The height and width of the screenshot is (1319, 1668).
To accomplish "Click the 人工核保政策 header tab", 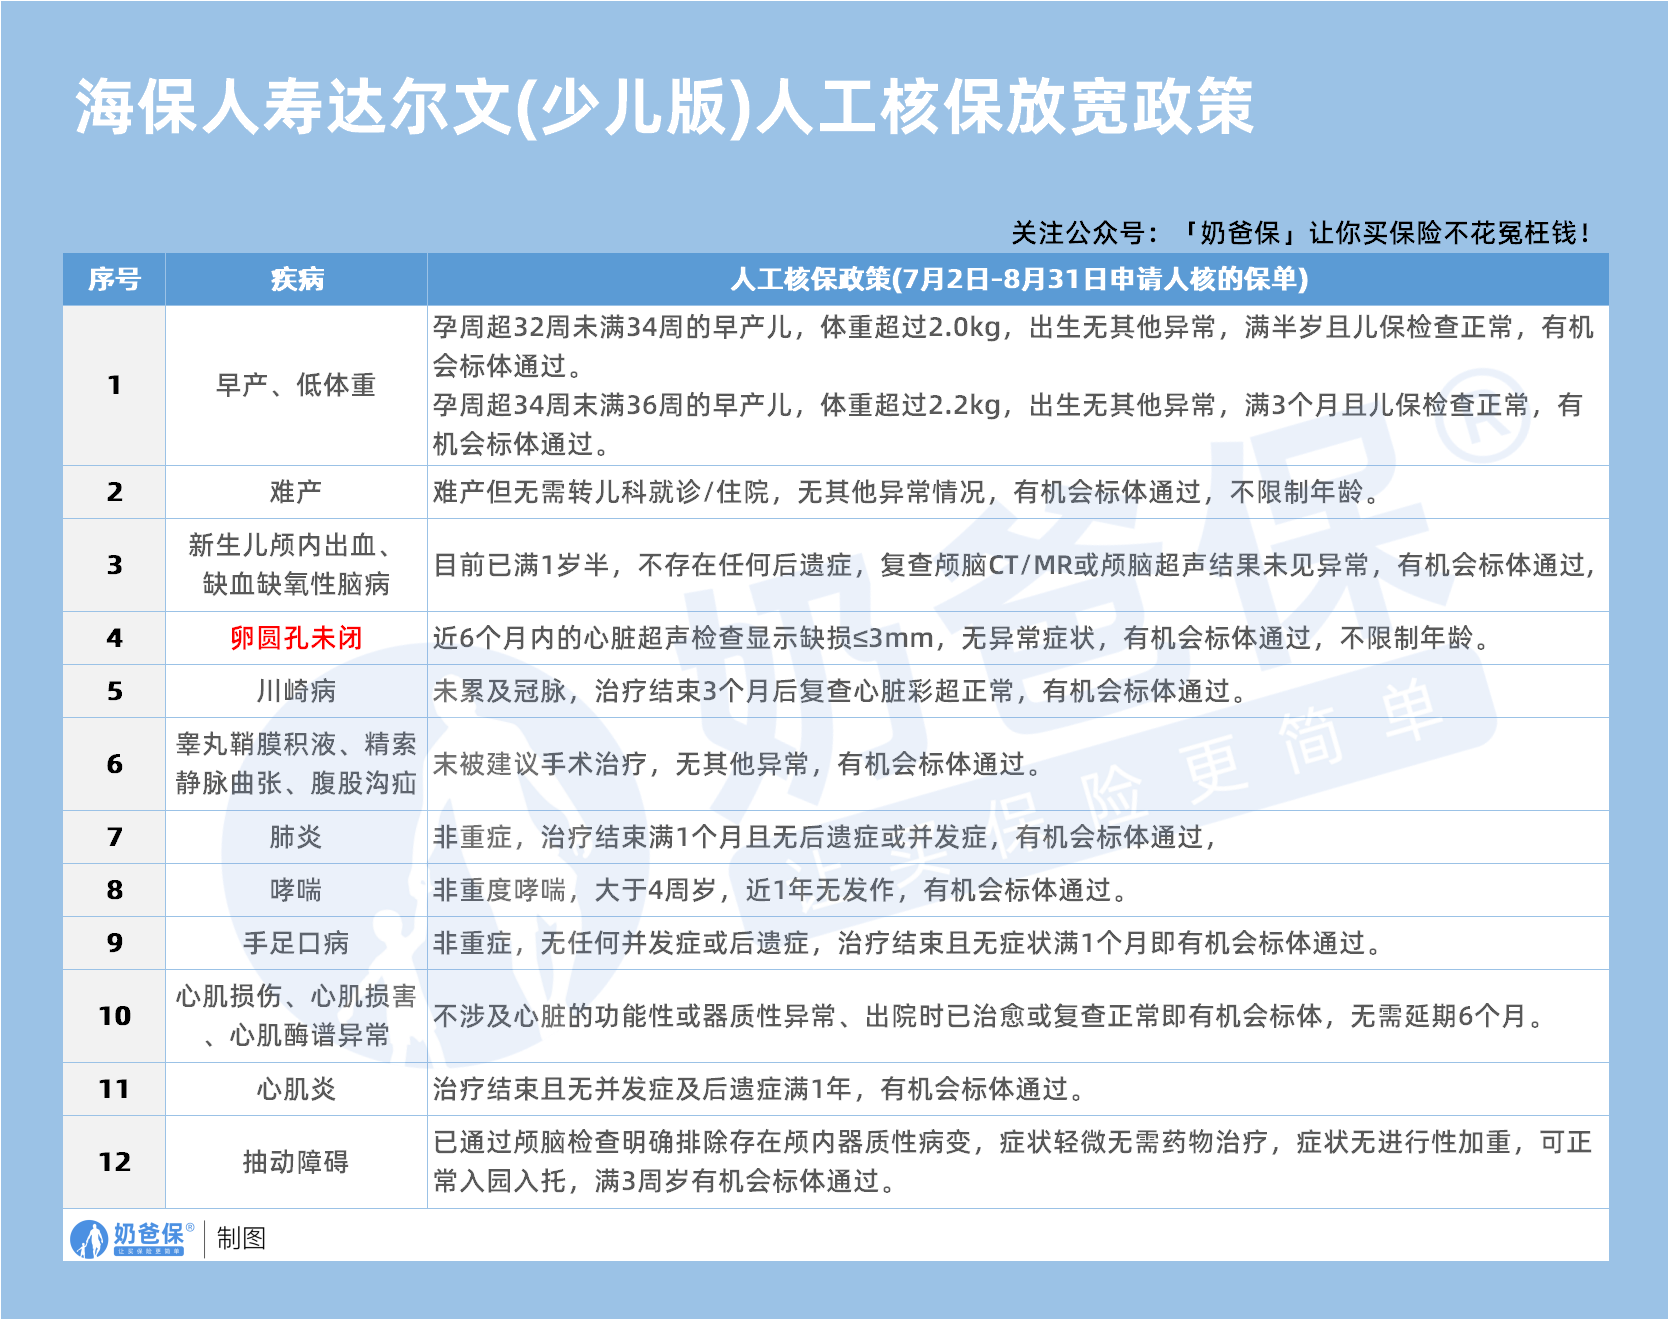I will tap(1020, 281).
